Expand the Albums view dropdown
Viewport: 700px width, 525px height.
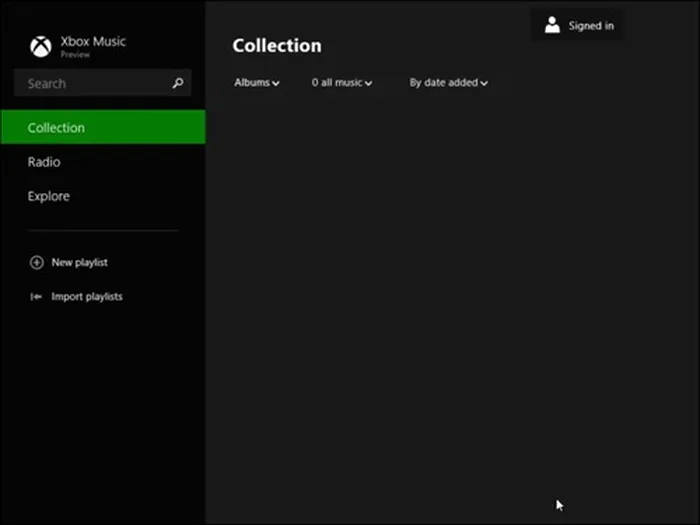tap(257, 83)
